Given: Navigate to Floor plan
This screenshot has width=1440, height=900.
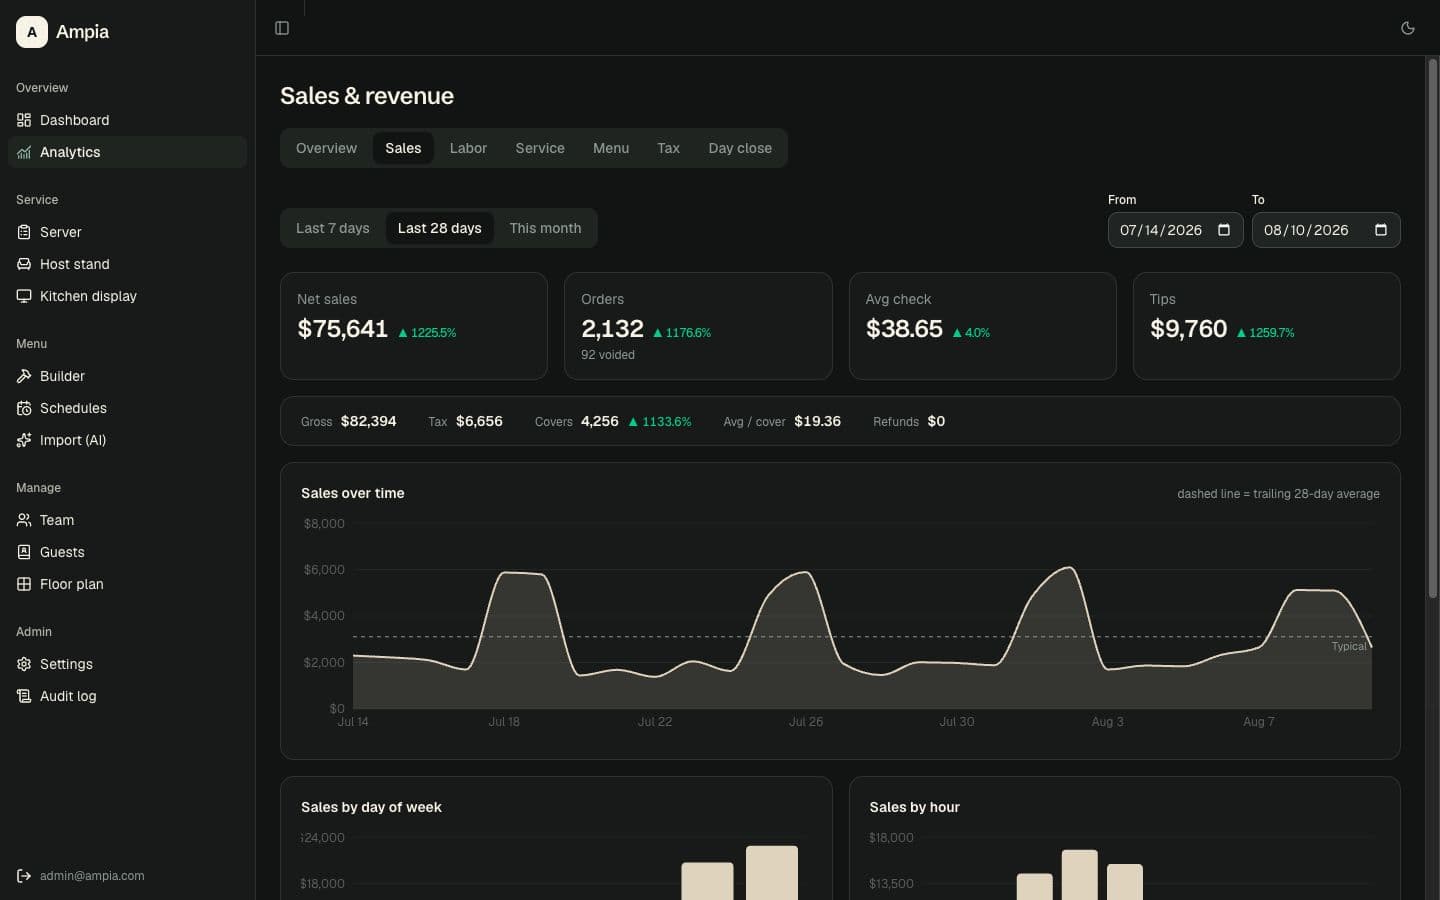Looking at the screenshot, I should [x=127, y=584].
